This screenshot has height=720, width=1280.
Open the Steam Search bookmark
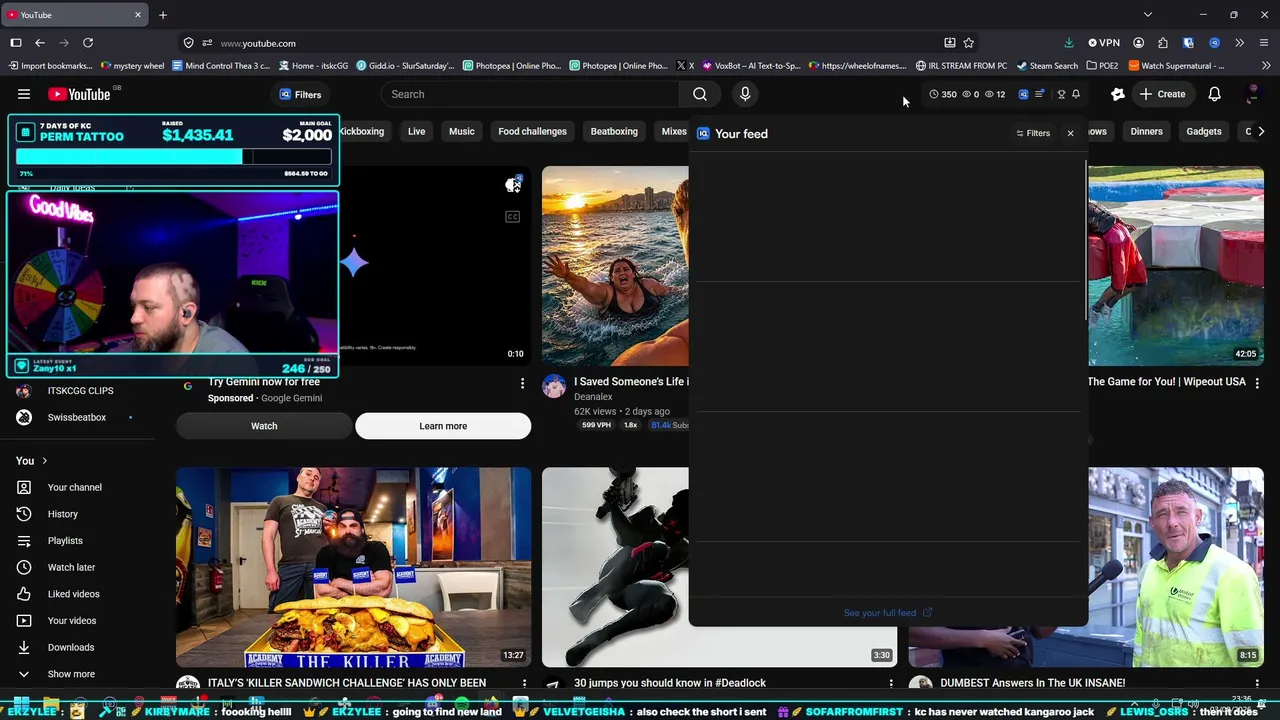[x=1047, y=66]
